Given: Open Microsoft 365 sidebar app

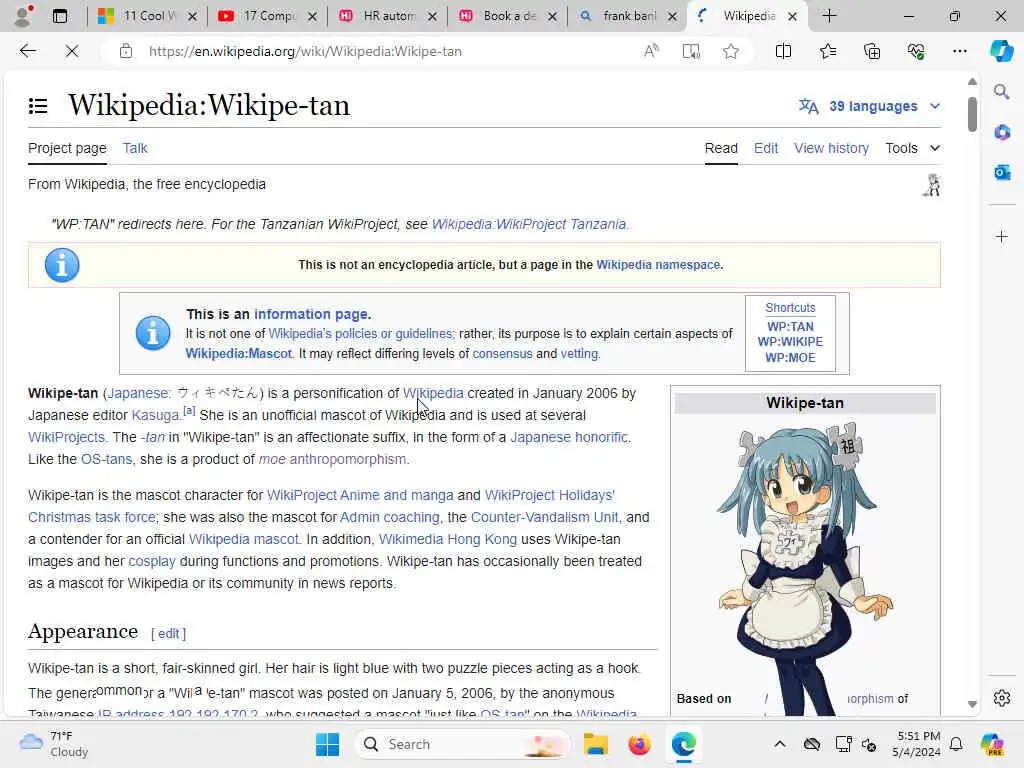Looking at the screenshot, I should [x=1002, y=133].
